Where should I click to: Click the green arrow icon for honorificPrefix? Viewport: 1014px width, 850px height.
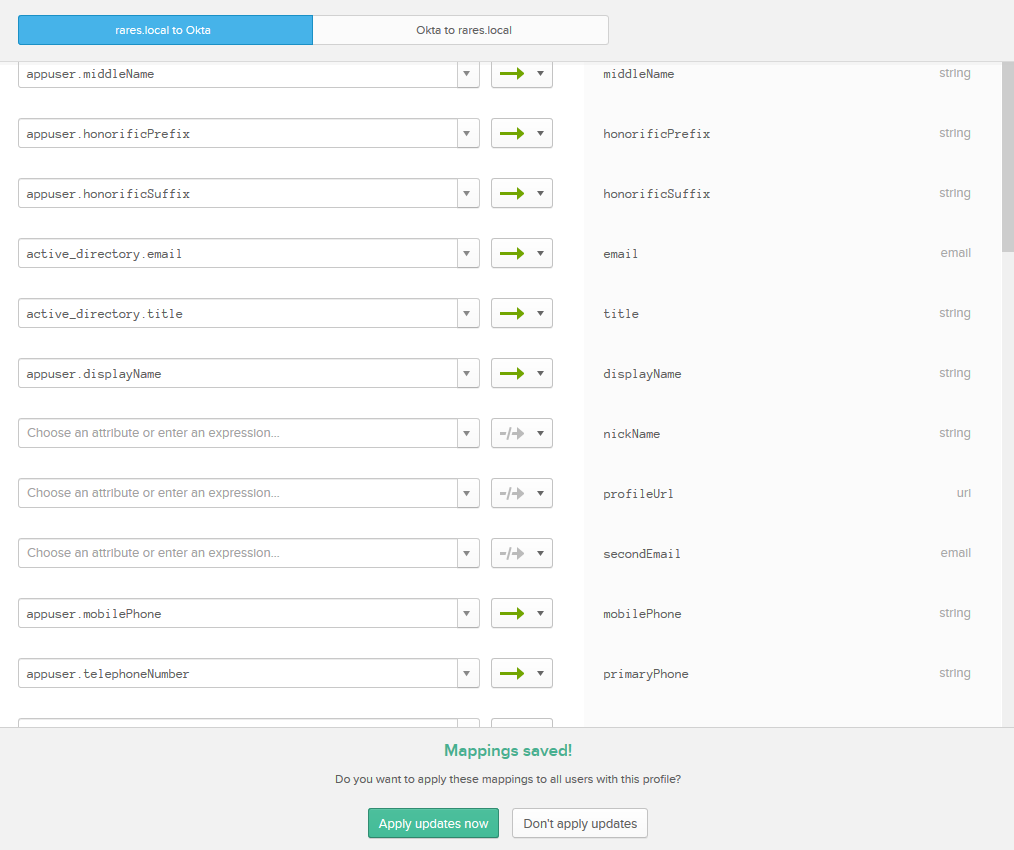tap(512, 134)
